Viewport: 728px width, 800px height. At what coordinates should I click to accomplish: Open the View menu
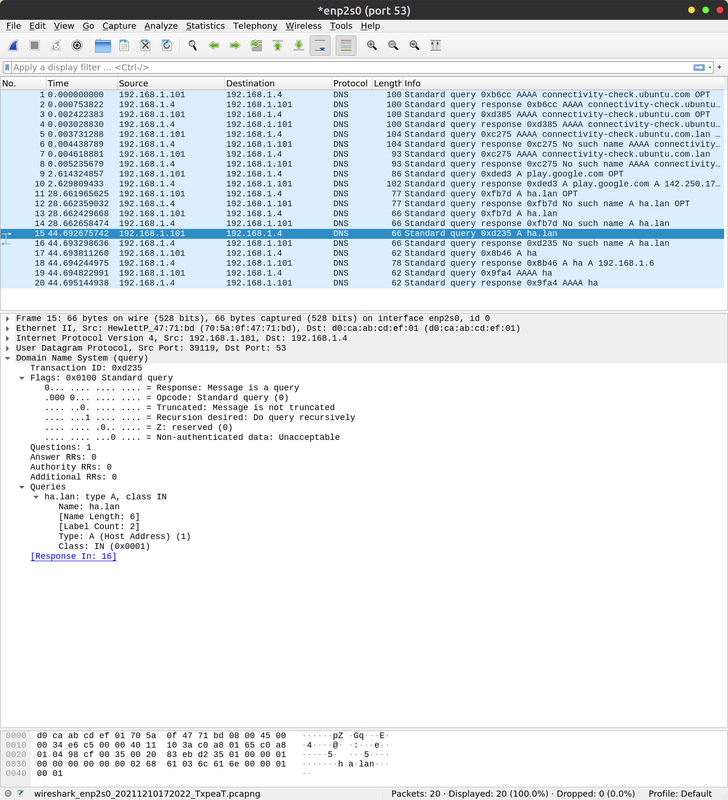coord(64,26)
